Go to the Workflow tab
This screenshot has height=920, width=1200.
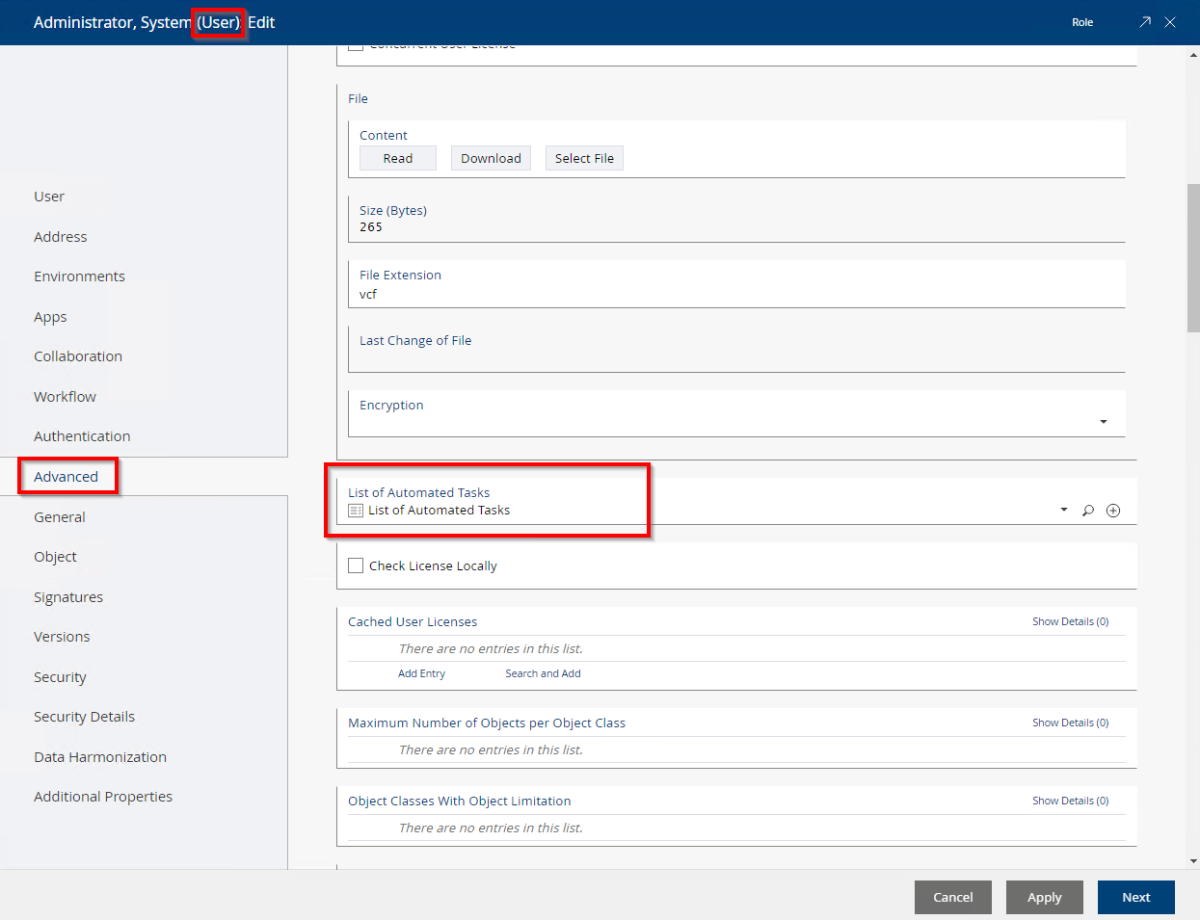pyautogui.click(x=65, y=397)
